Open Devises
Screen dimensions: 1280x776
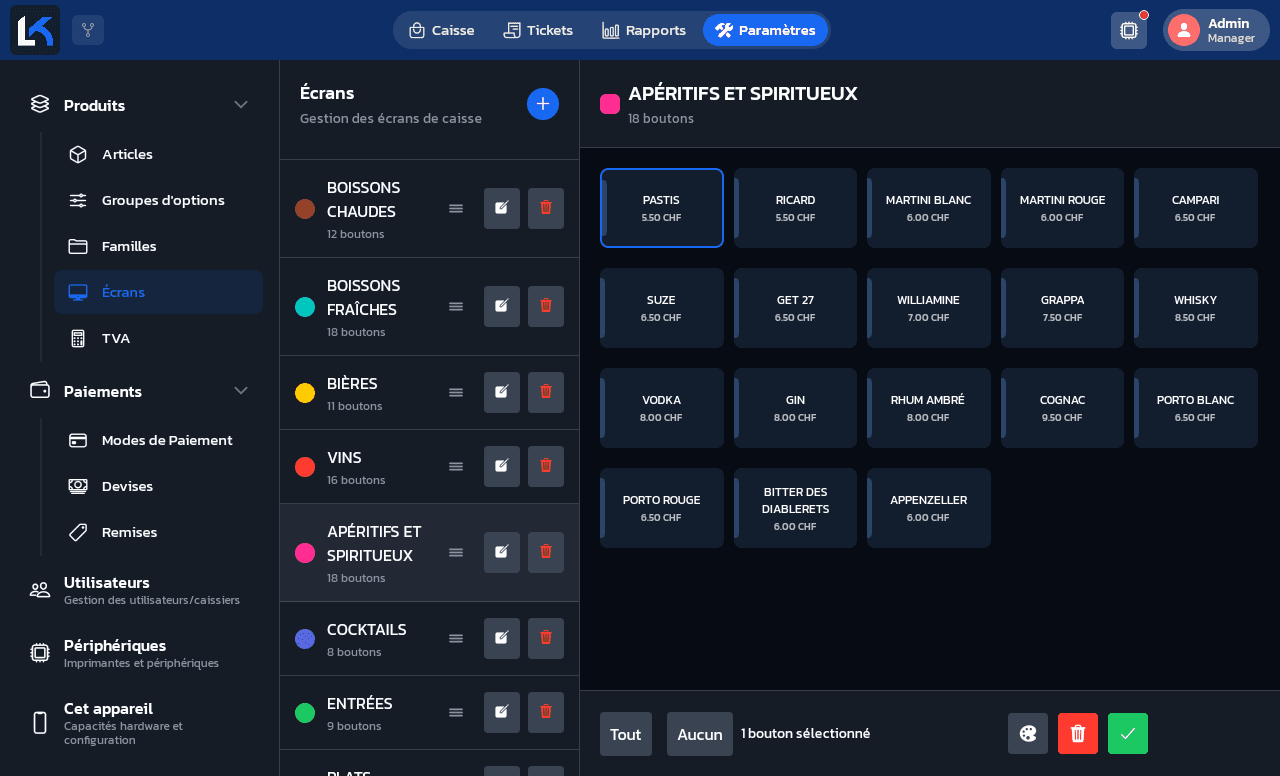tap(158, 486)
